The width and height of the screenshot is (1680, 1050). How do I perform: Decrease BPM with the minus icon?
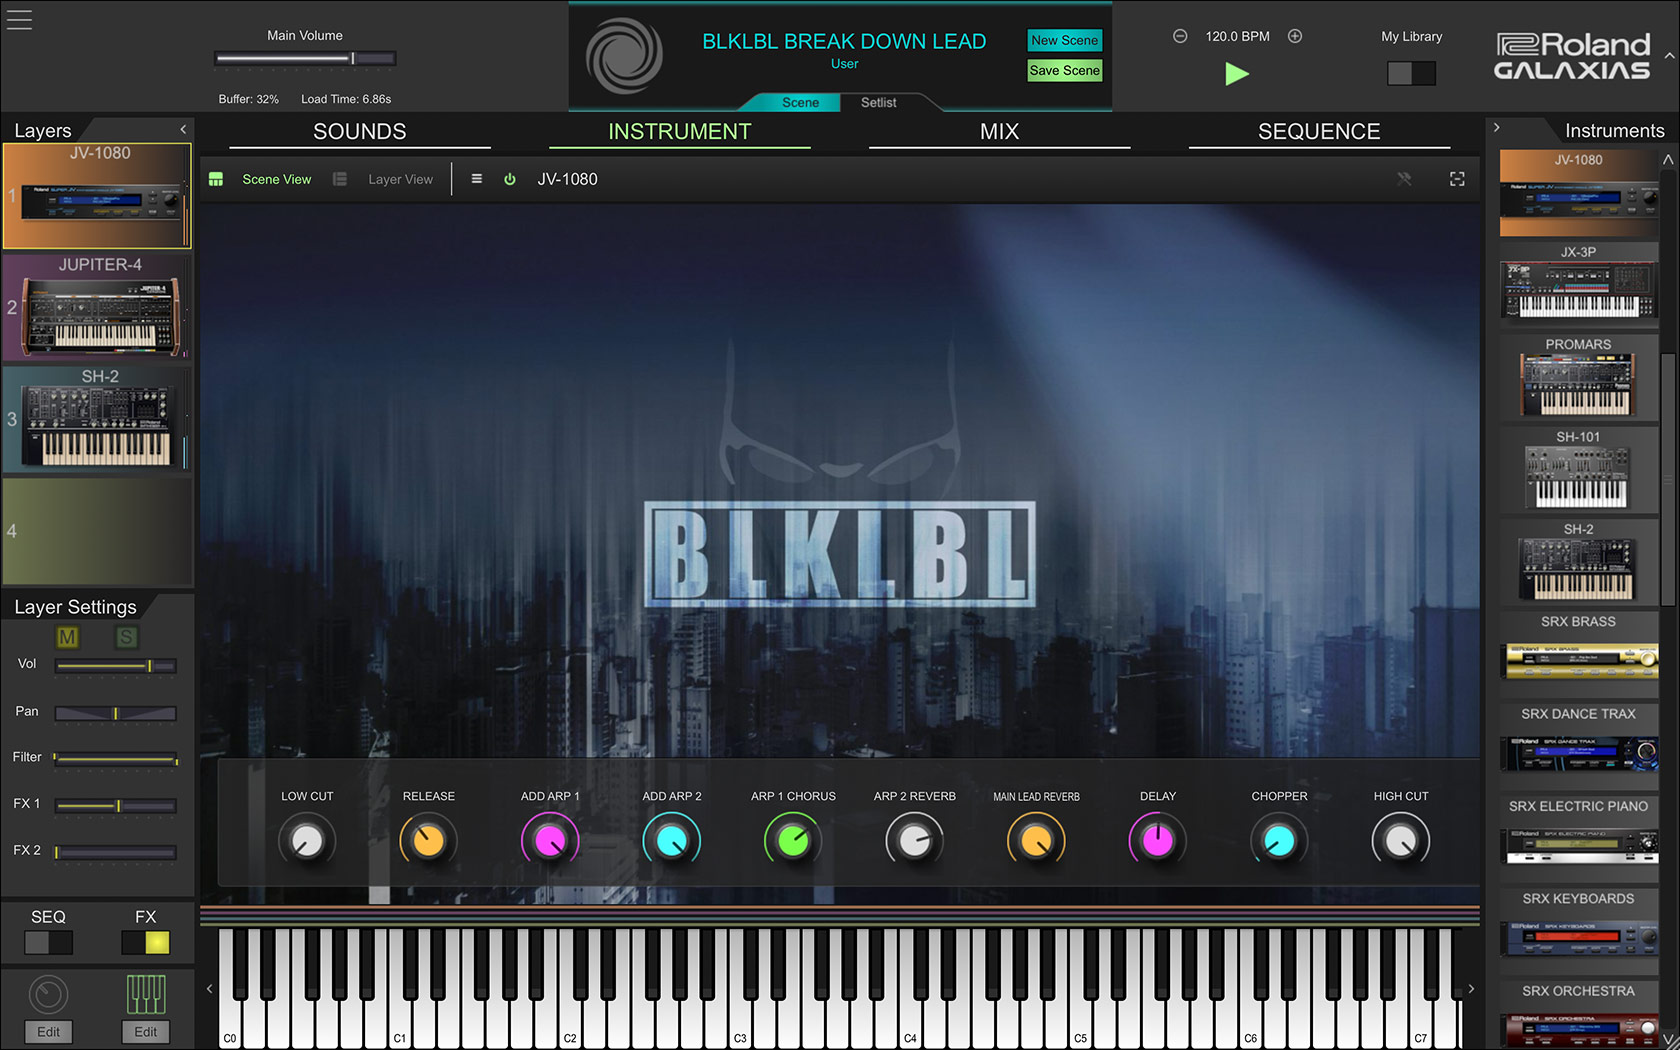[x=1180, y=36]
